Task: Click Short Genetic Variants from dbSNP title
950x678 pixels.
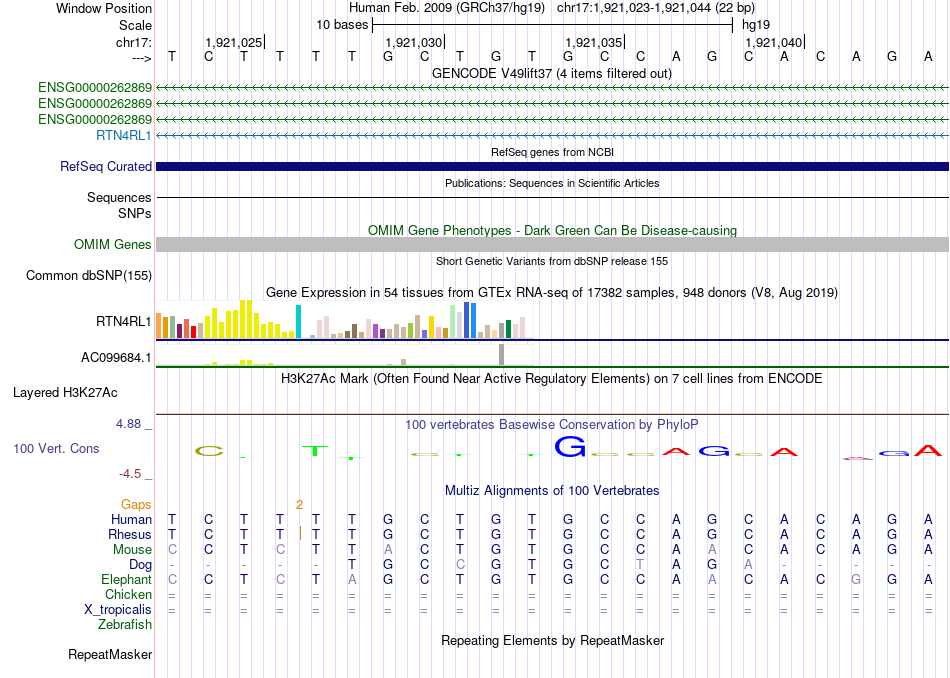Action: click(x=552, y=261)
